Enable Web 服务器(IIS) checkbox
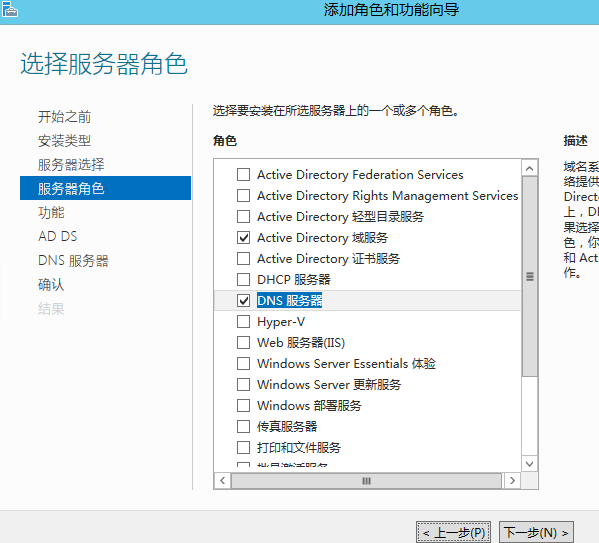 tap(243, 343)
